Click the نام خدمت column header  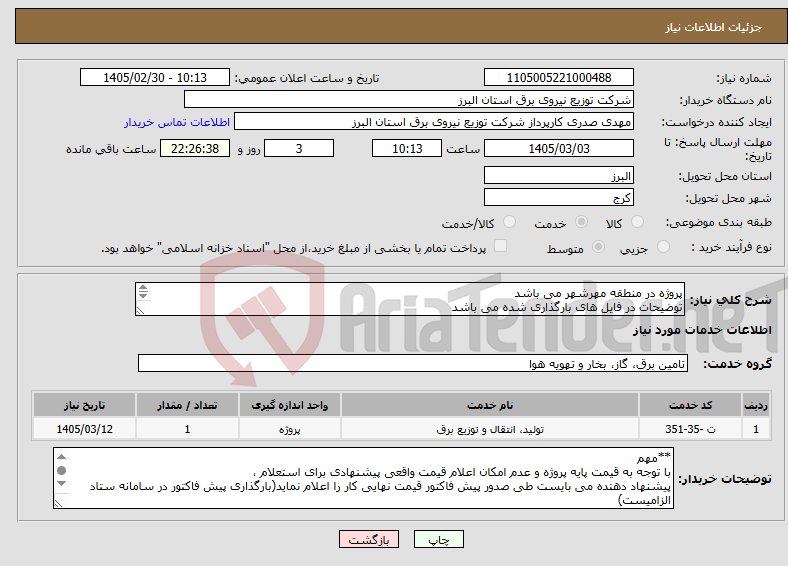[x=490, y=405]
